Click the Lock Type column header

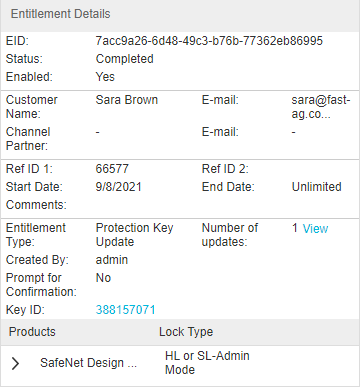186,332
